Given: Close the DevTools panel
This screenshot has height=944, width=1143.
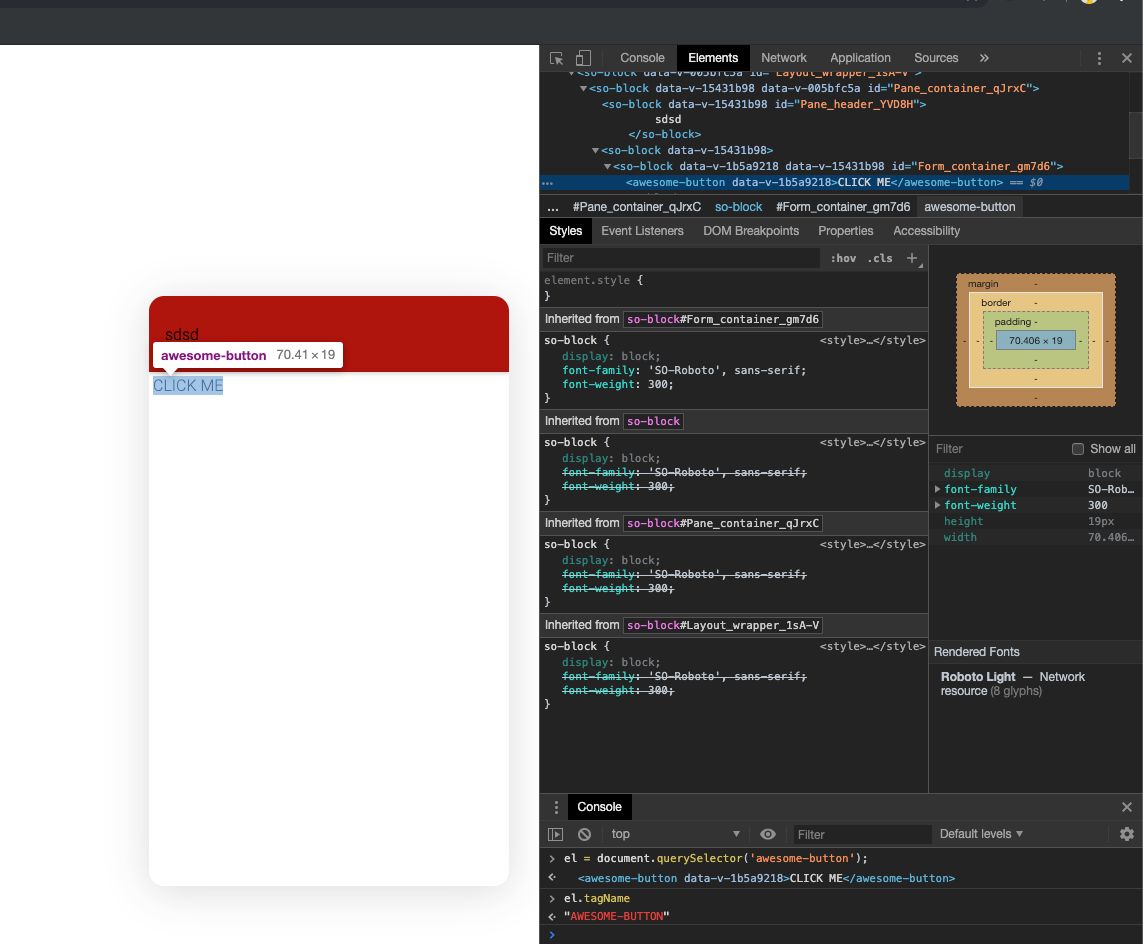Looking at the screenshot, I should [1127, 58].
